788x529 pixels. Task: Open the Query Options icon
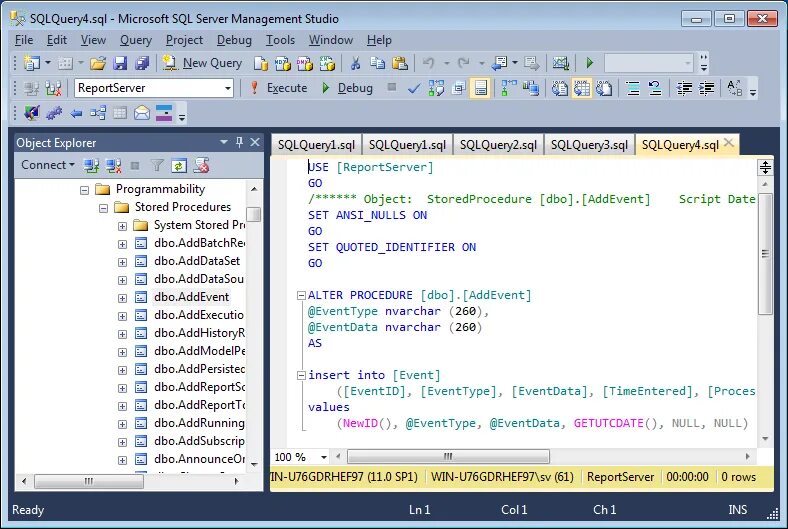click(458, 88)
